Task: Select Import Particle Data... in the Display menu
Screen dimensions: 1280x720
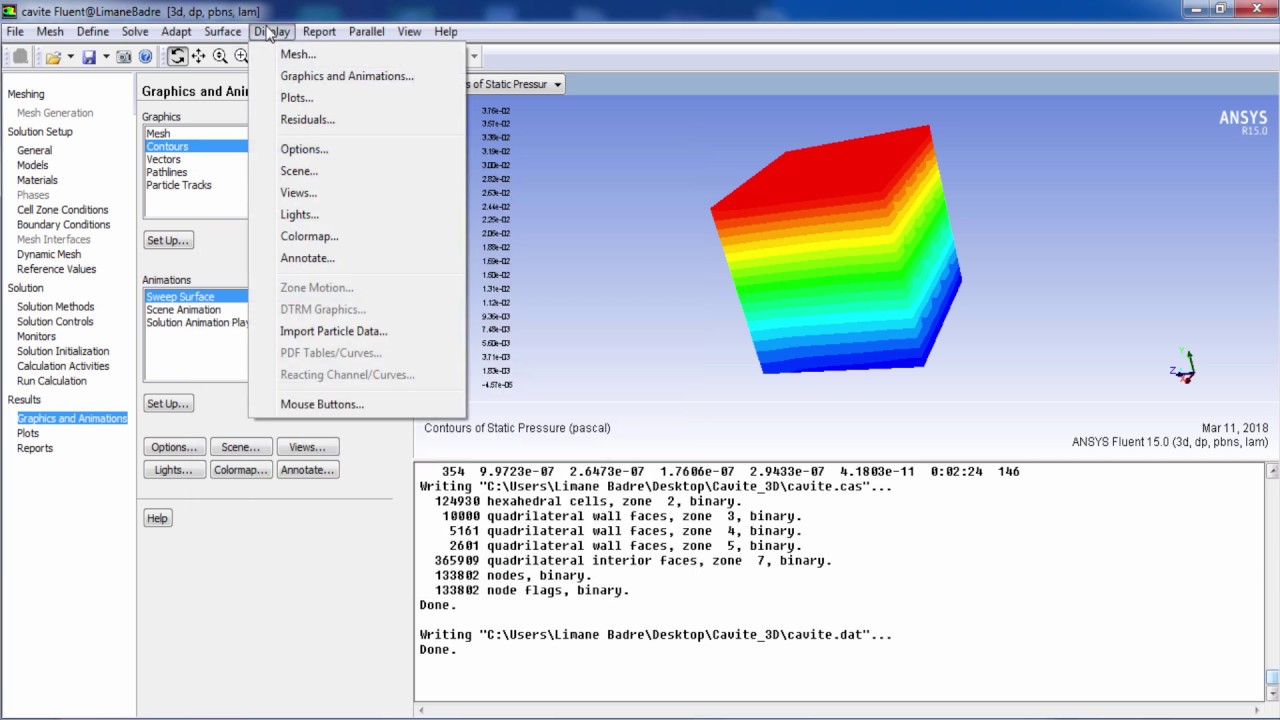Action: (x=333, y=332)
